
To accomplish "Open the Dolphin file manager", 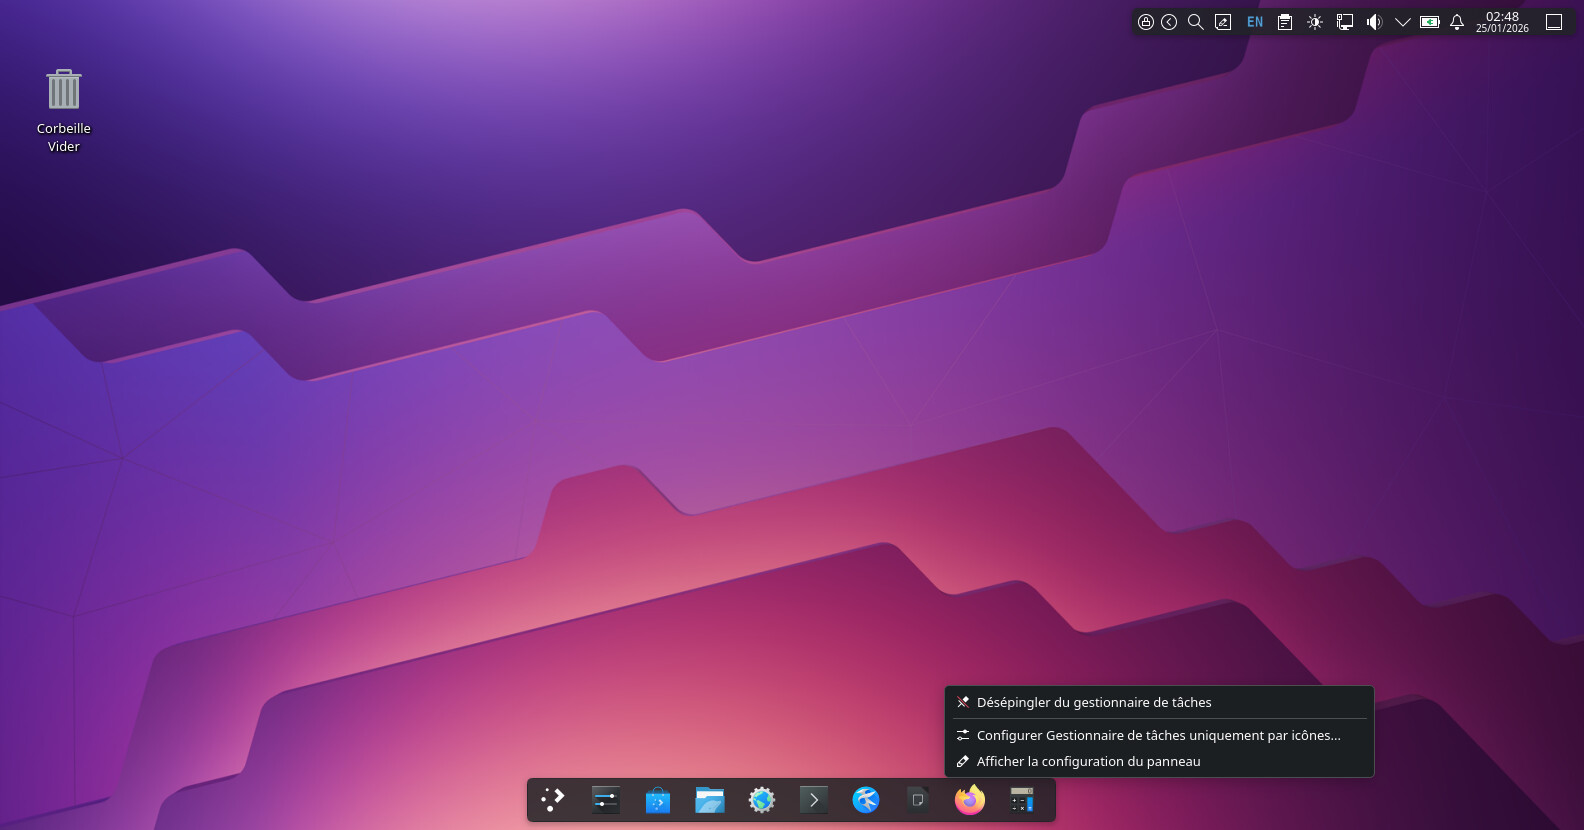I will click(x=710, y=800).
